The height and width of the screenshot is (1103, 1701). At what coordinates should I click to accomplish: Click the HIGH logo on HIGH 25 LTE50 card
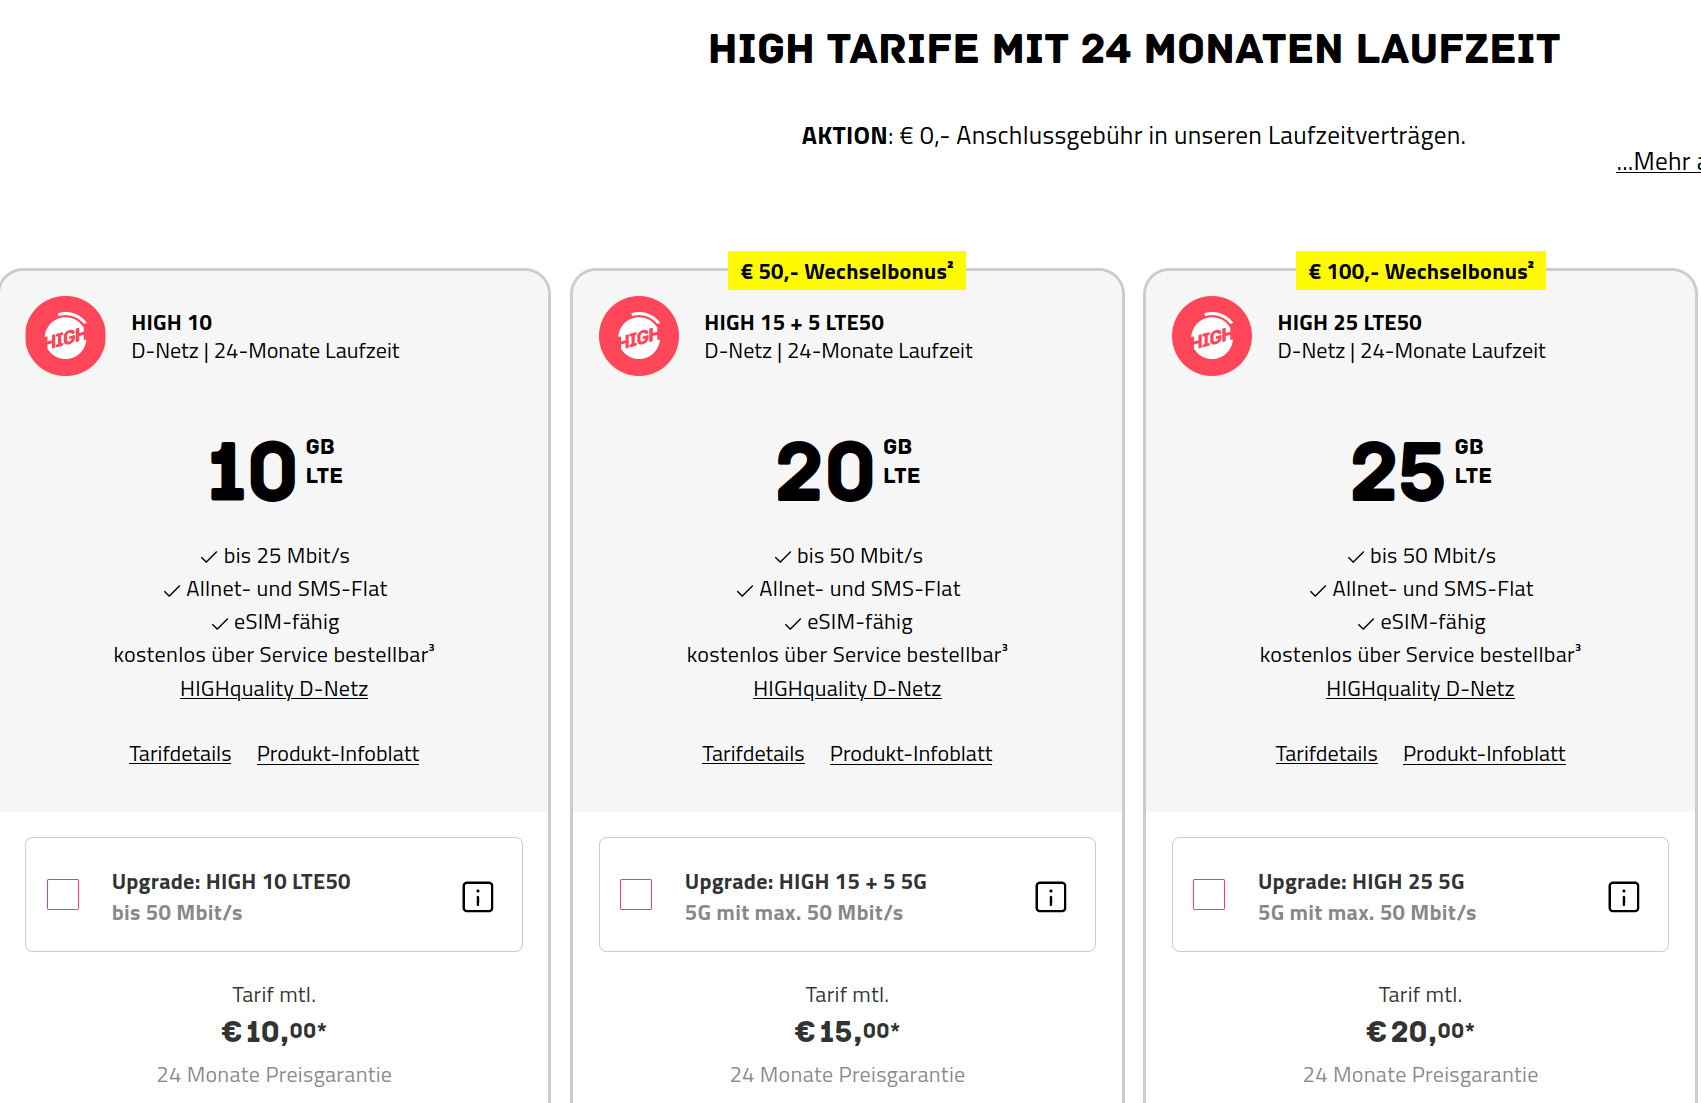click(1212, 336)
